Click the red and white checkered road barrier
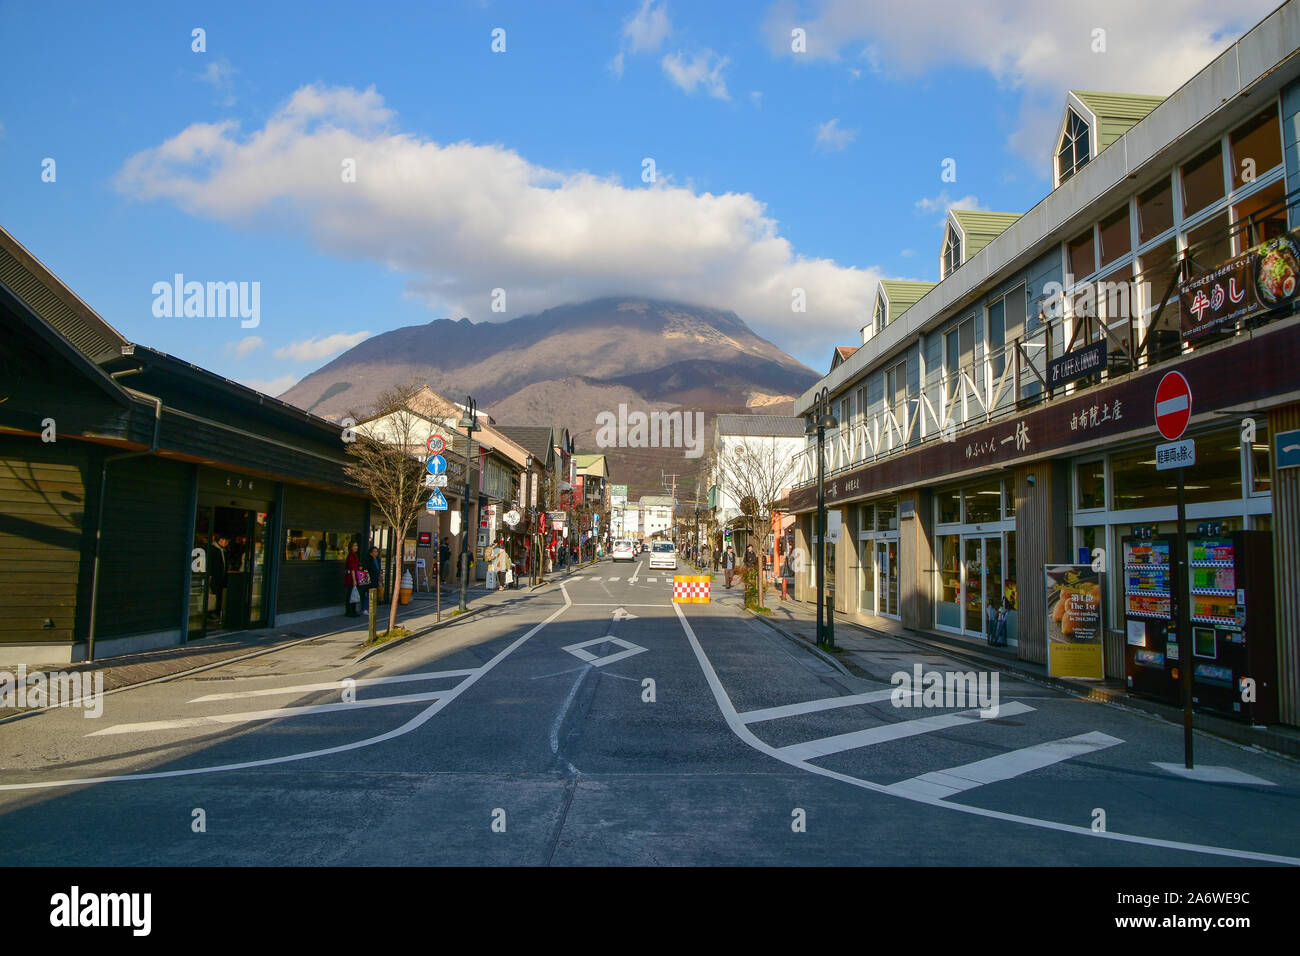The width and height of the screenshot is (1300, 956). click(x=691, y=589)
